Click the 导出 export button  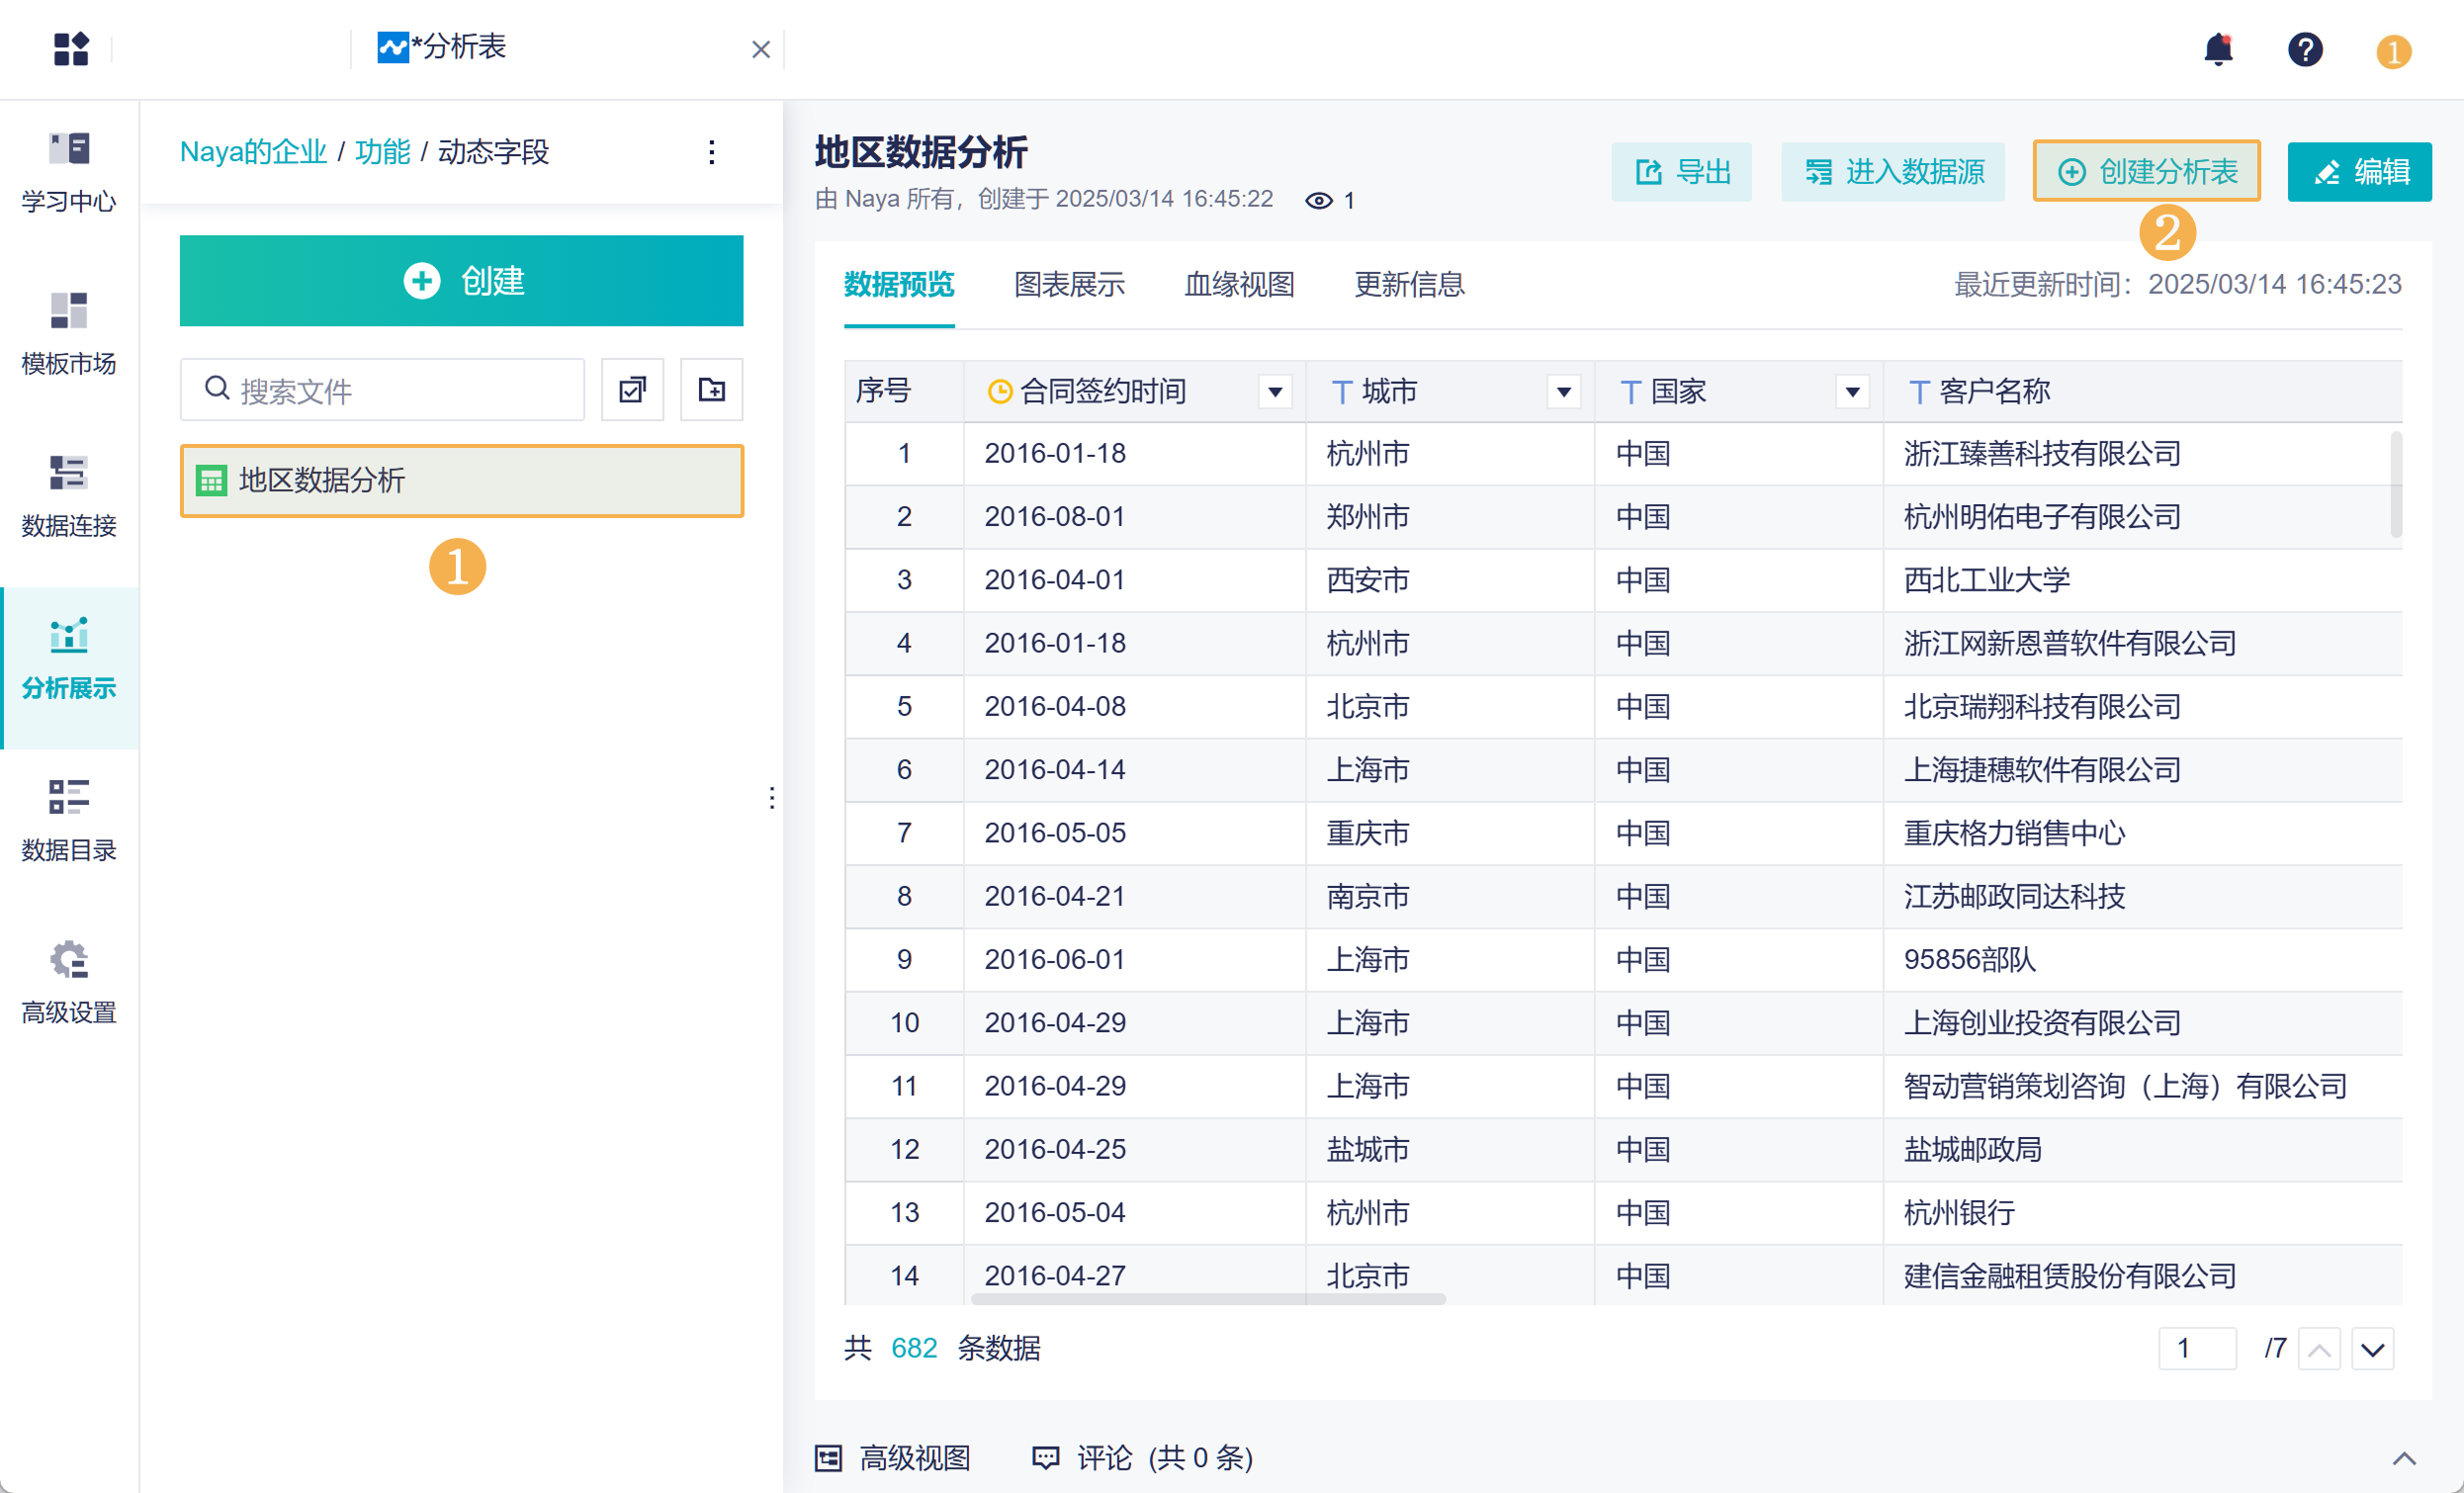pyautogui.click(x=1681, y=172)
